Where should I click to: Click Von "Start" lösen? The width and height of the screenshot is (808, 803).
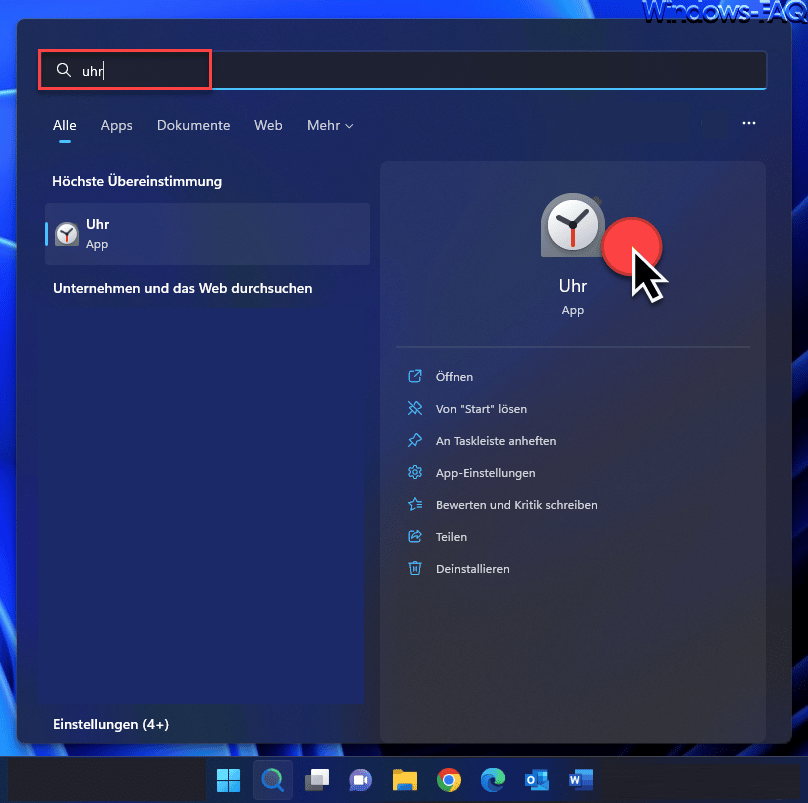481,409
